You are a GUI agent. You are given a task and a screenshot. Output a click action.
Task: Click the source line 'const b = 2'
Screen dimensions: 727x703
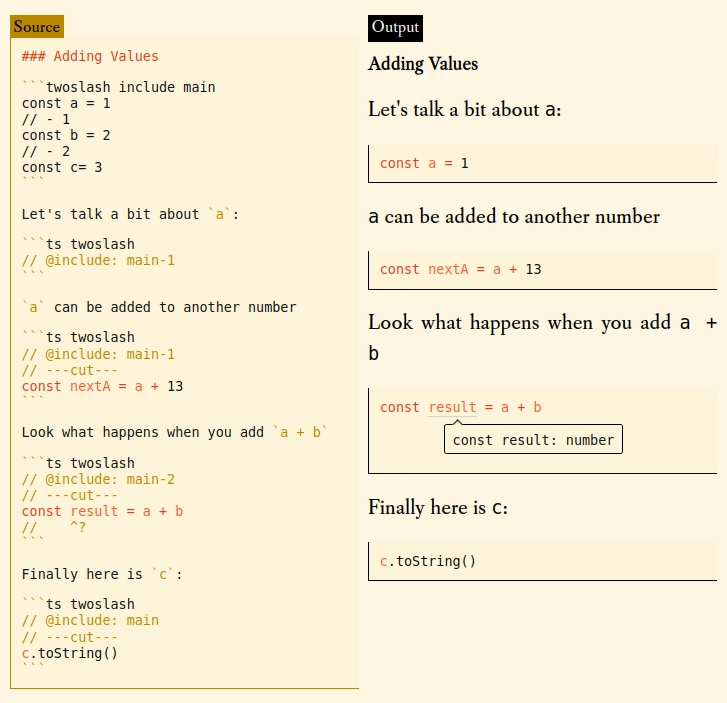pos(66,135)
